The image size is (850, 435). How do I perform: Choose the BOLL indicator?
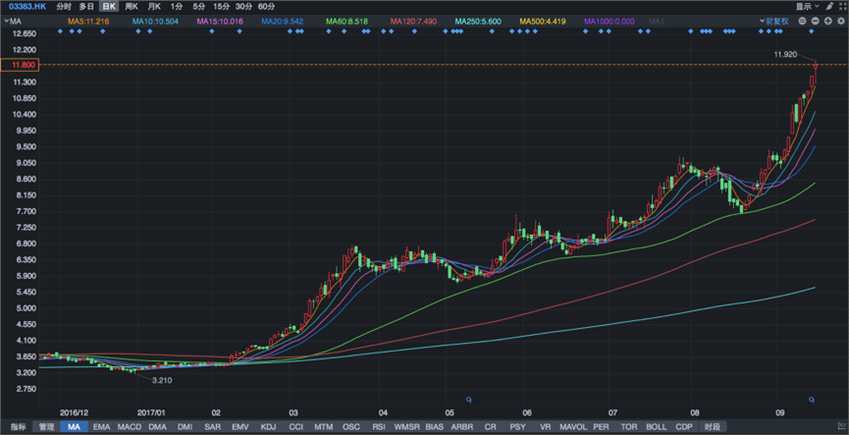point(656,427)
